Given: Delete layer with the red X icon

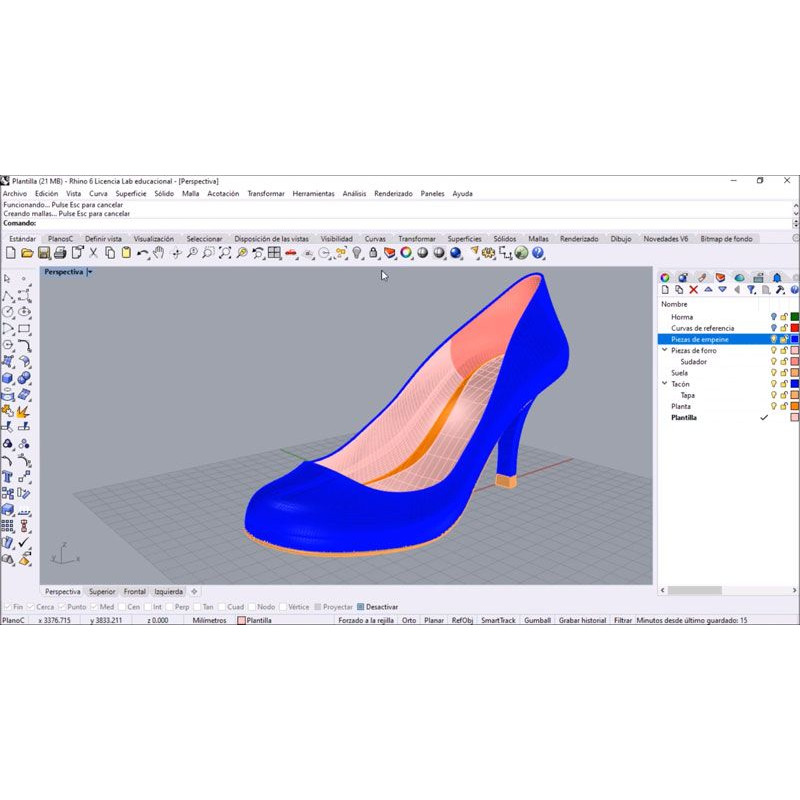Looking at the screenshot, I should click(693, 290).
